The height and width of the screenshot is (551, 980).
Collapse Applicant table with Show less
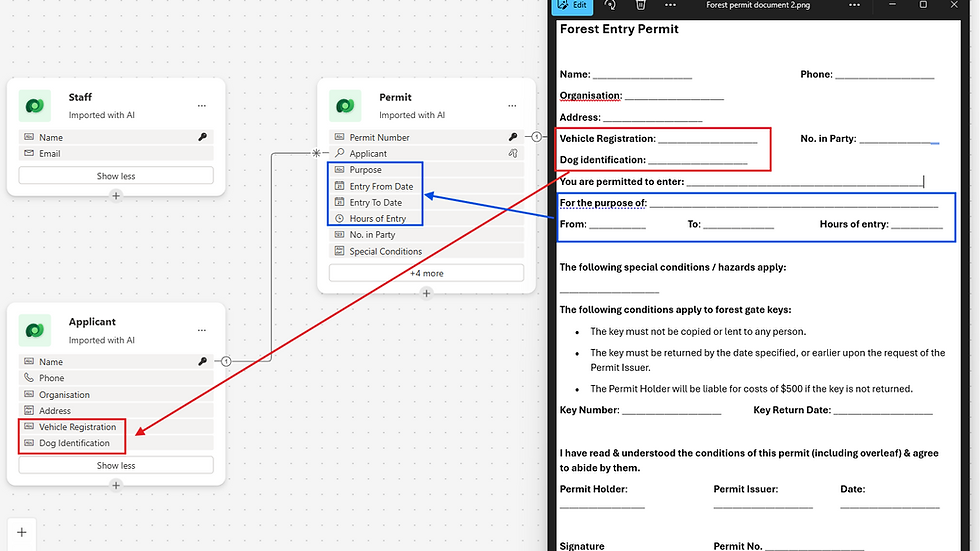[116, 465]
